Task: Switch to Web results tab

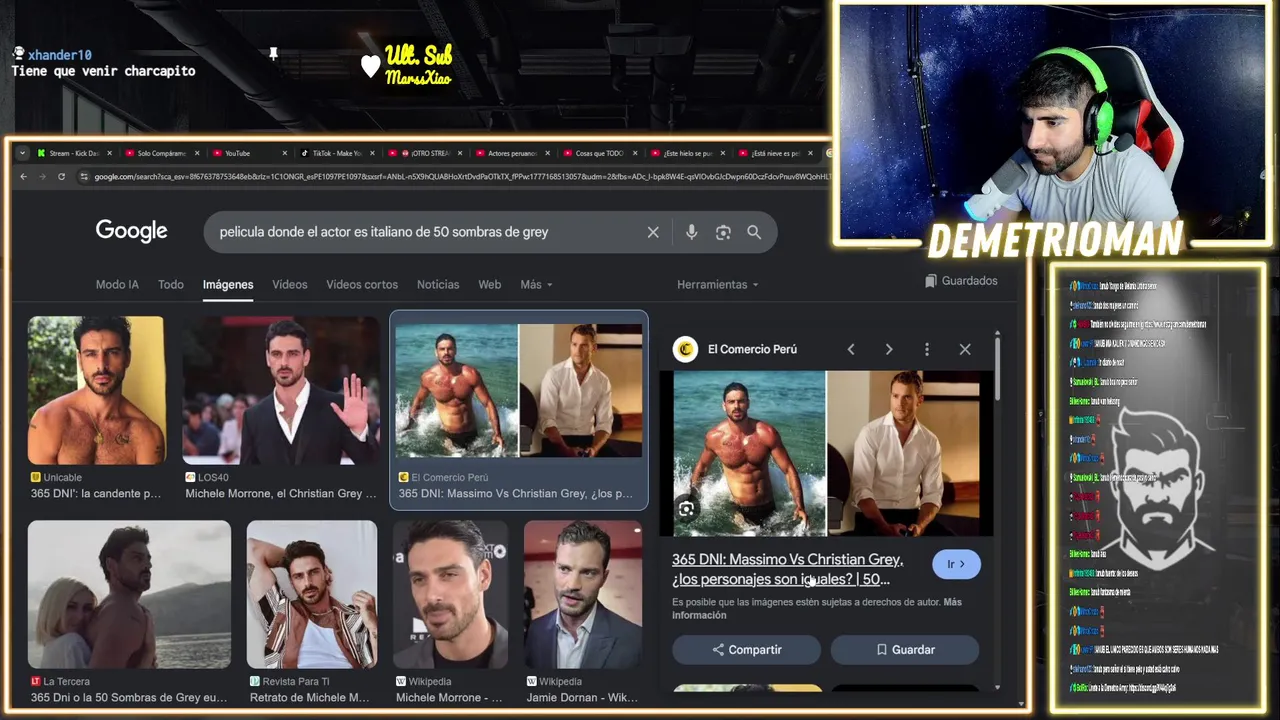Action: [x=489, y=285]
